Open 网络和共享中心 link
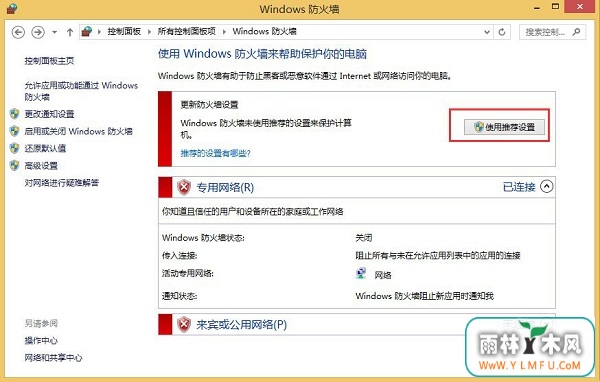The height and width of the screenshot is (382, 600). click(x=53, y=358)
